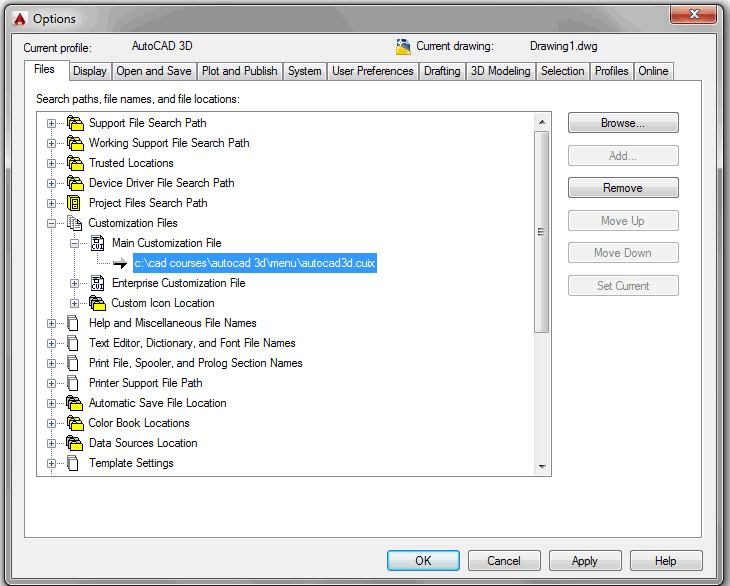Screen dimensions: 730x586
Task: Expand Automatic Save File Location node
Action: pyautogui.click(x=52, y=403)
